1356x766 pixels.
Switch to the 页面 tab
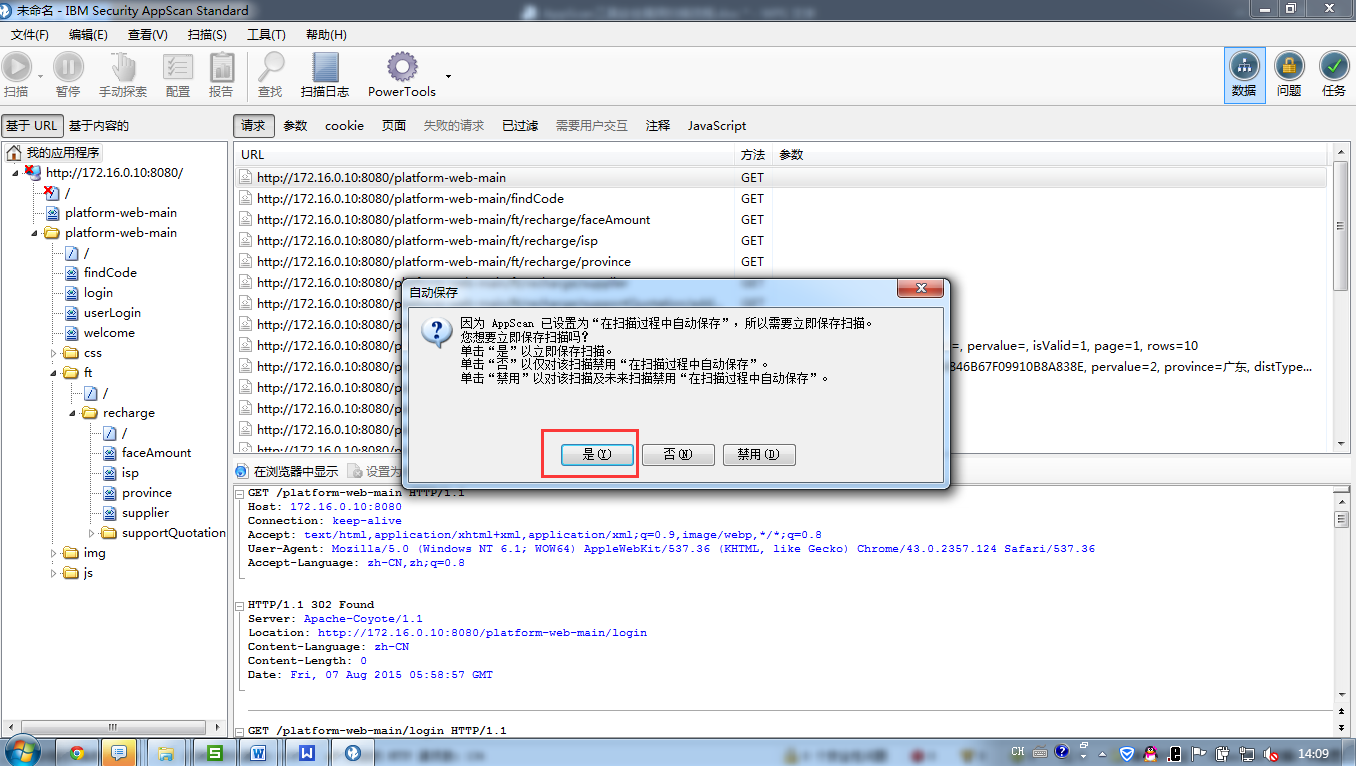click(x=394, y=126)
